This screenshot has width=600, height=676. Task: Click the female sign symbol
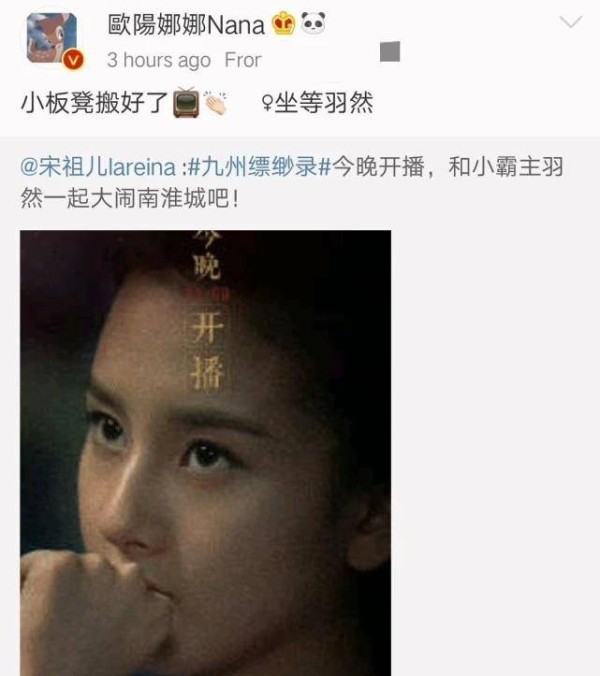pos(267,103)
